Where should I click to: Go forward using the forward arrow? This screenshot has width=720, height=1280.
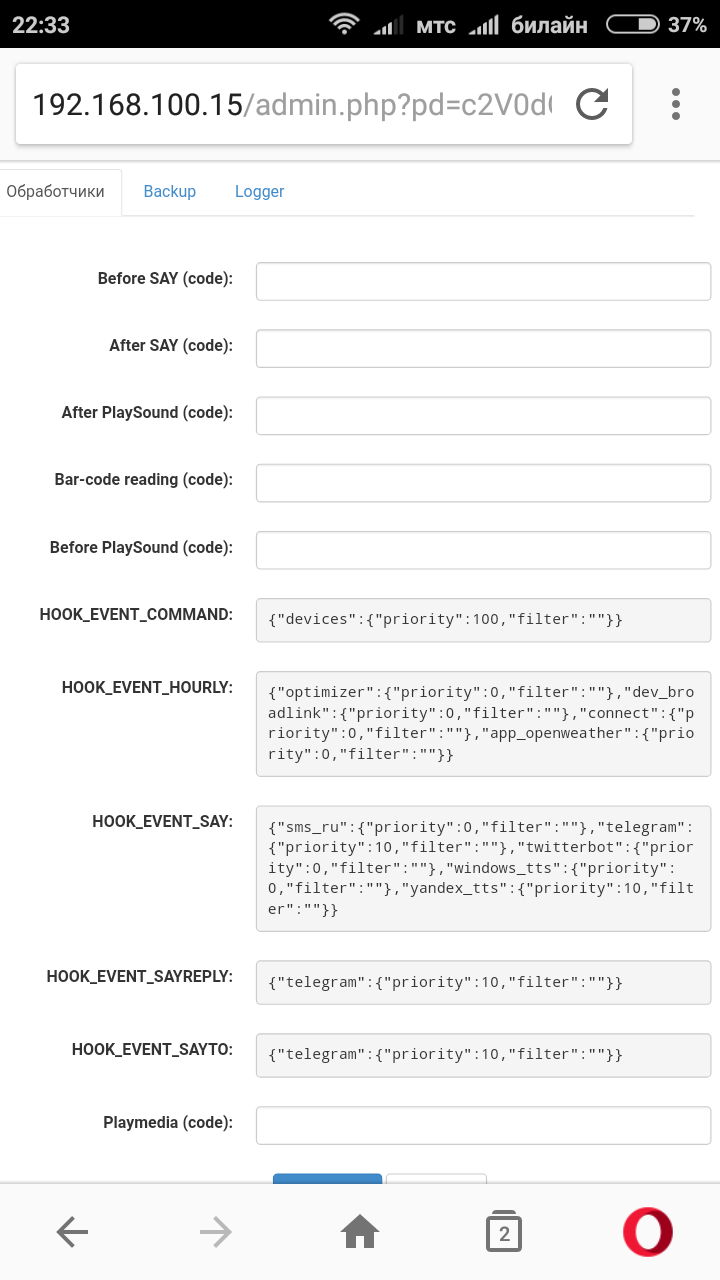pos(215,1231)
